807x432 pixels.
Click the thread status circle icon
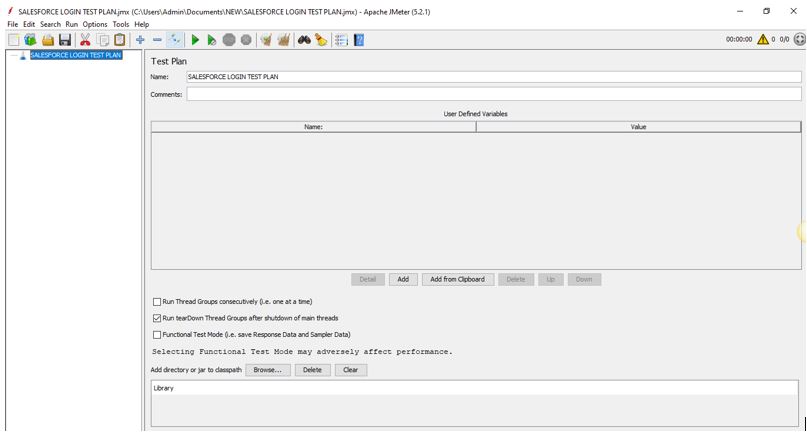[x=799, y=39]
